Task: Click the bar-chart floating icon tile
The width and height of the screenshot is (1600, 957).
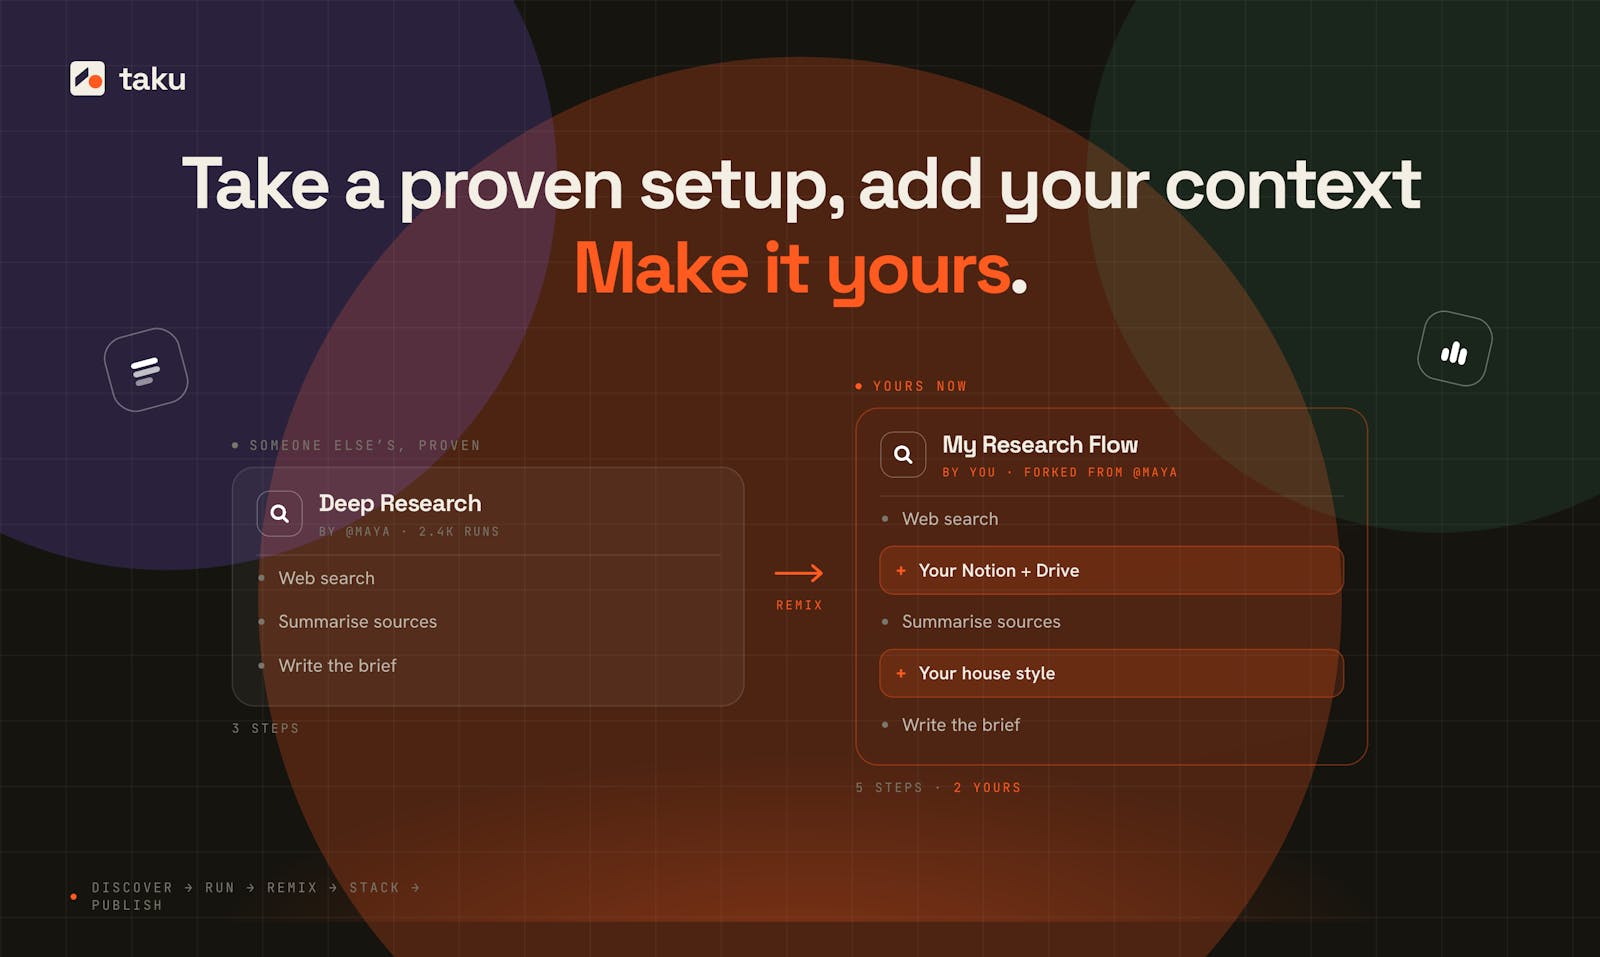Action: [1455, 349]
